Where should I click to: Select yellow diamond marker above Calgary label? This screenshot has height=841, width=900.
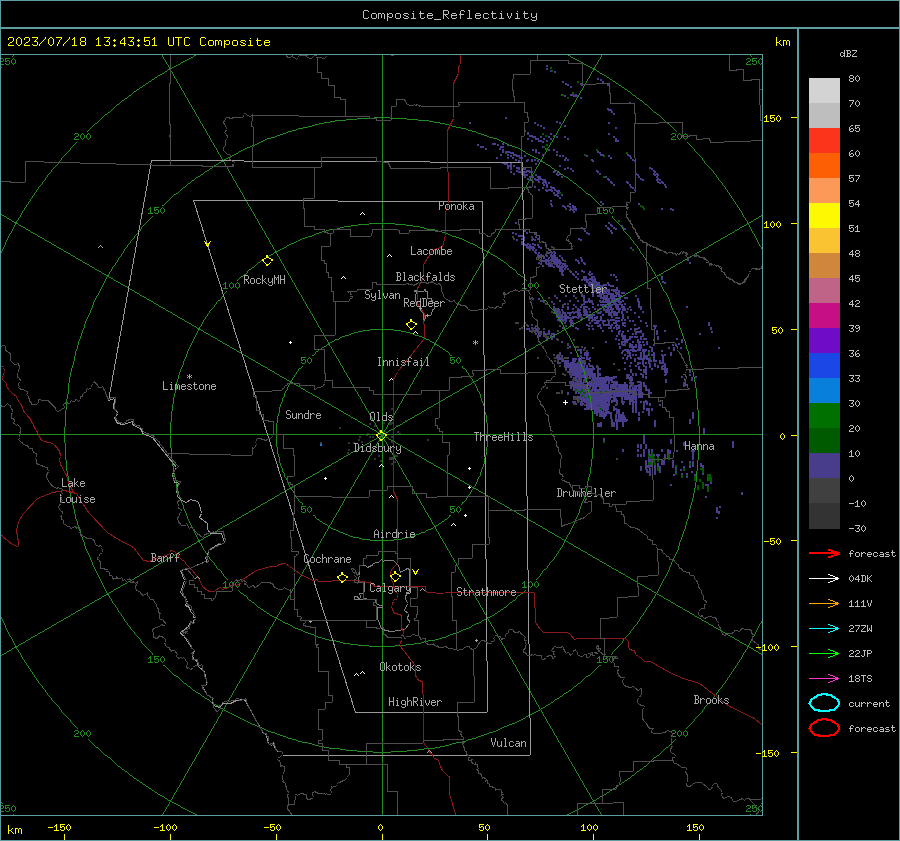coord(395,576)
